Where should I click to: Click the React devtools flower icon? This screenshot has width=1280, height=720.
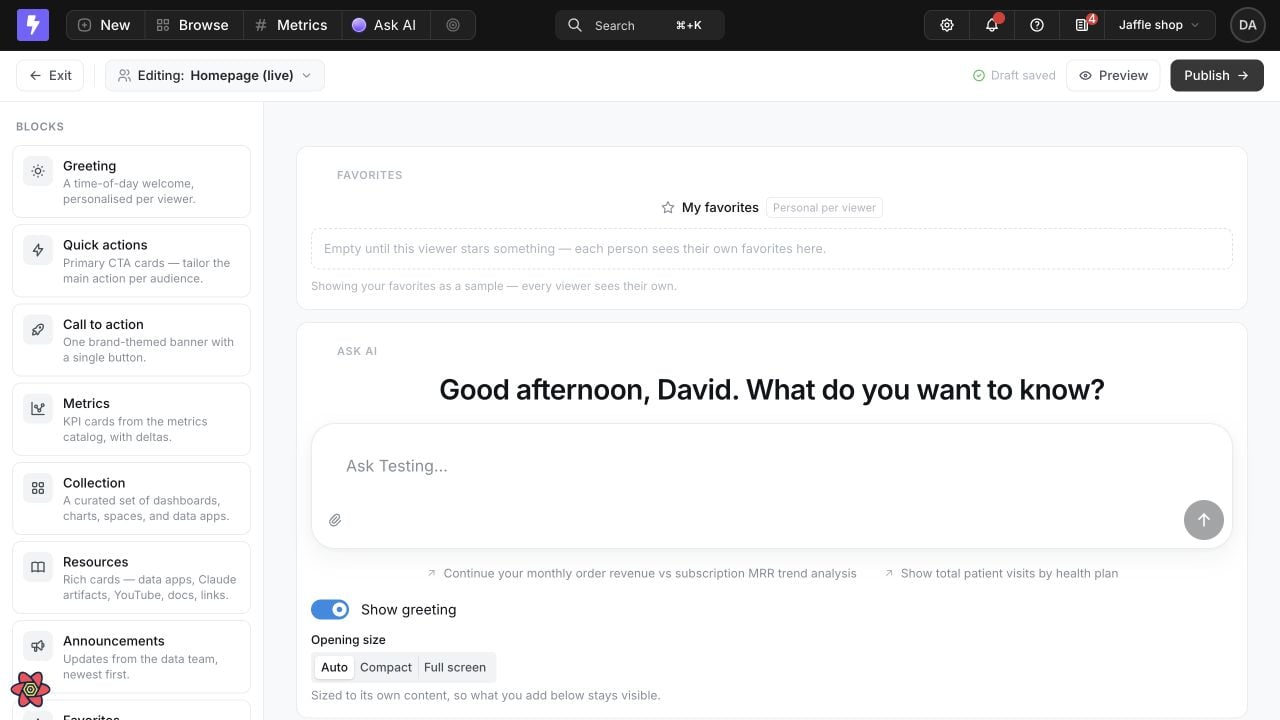coord(31,689)
